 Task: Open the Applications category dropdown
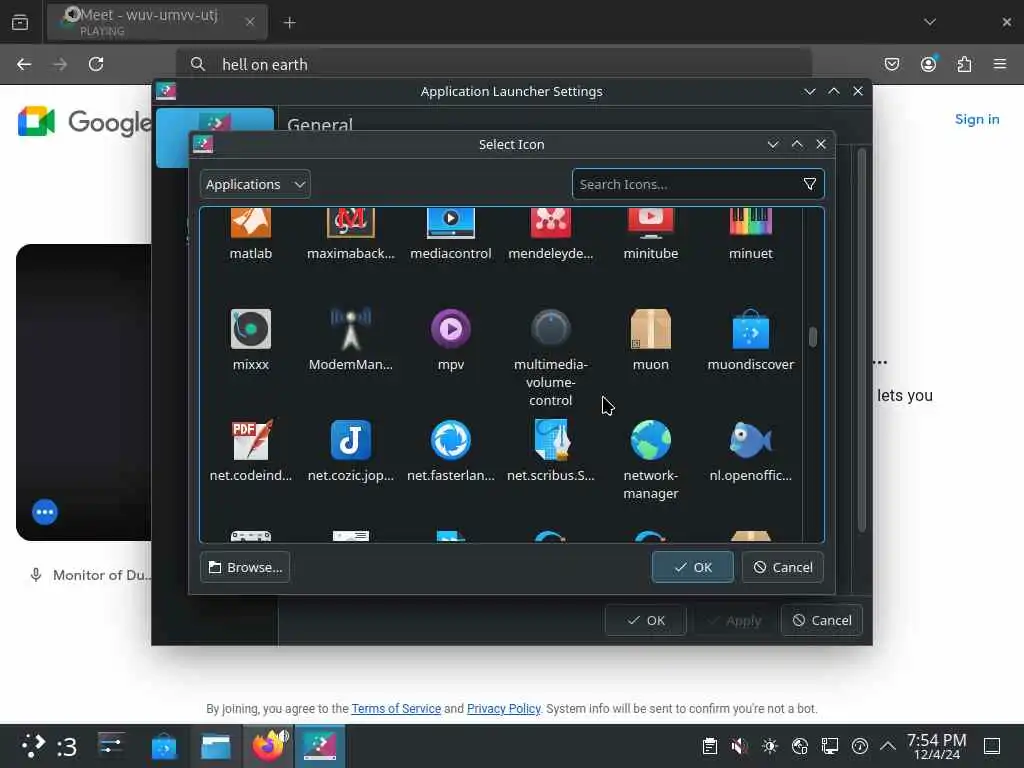(x=255, y=184)
